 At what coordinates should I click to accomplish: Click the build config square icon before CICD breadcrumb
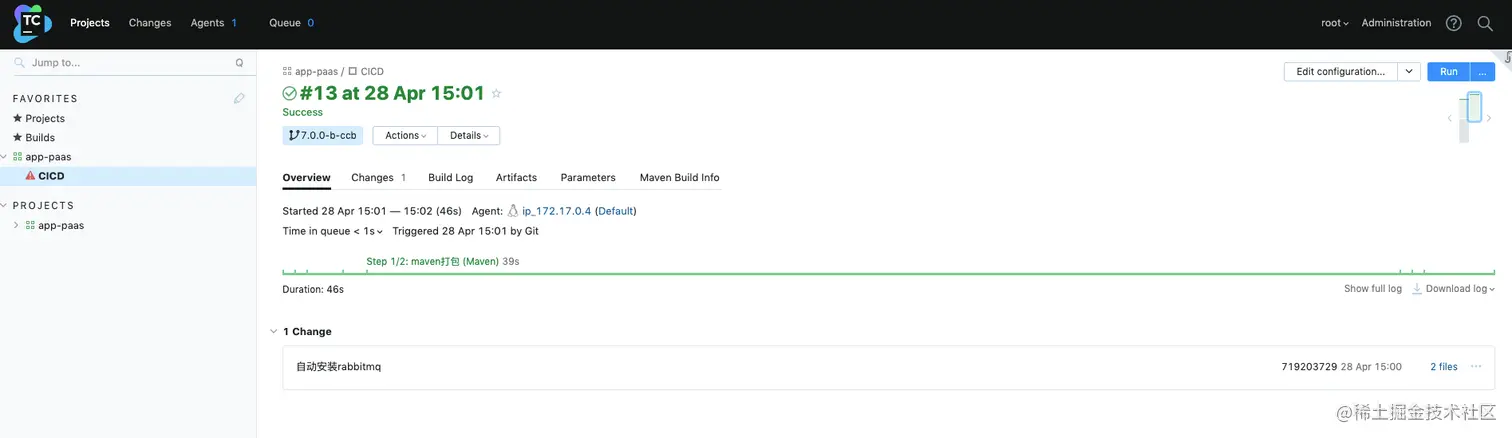pyautogui.click(x=352, y=72)
